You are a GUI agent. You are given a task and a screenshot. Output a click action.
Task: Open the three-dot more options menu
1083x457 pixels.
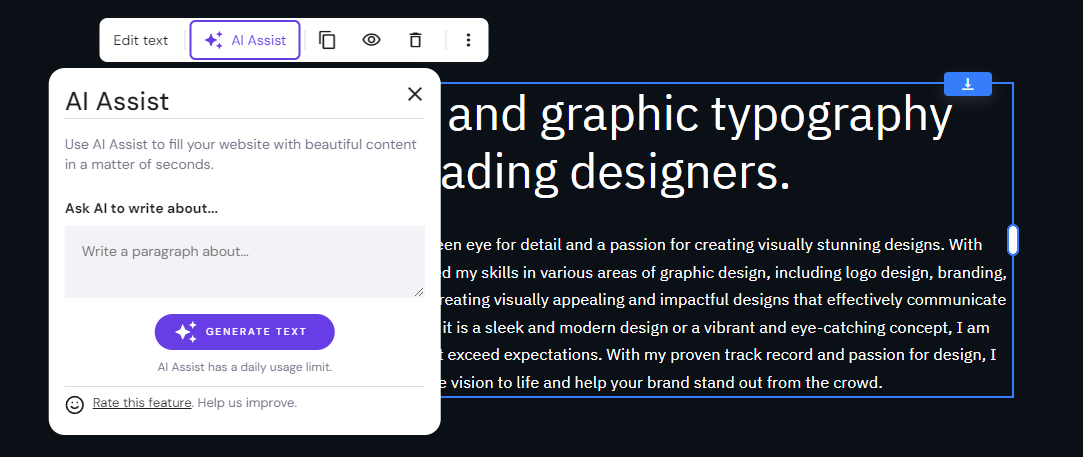pyautogui.click(x=468, y=40)
